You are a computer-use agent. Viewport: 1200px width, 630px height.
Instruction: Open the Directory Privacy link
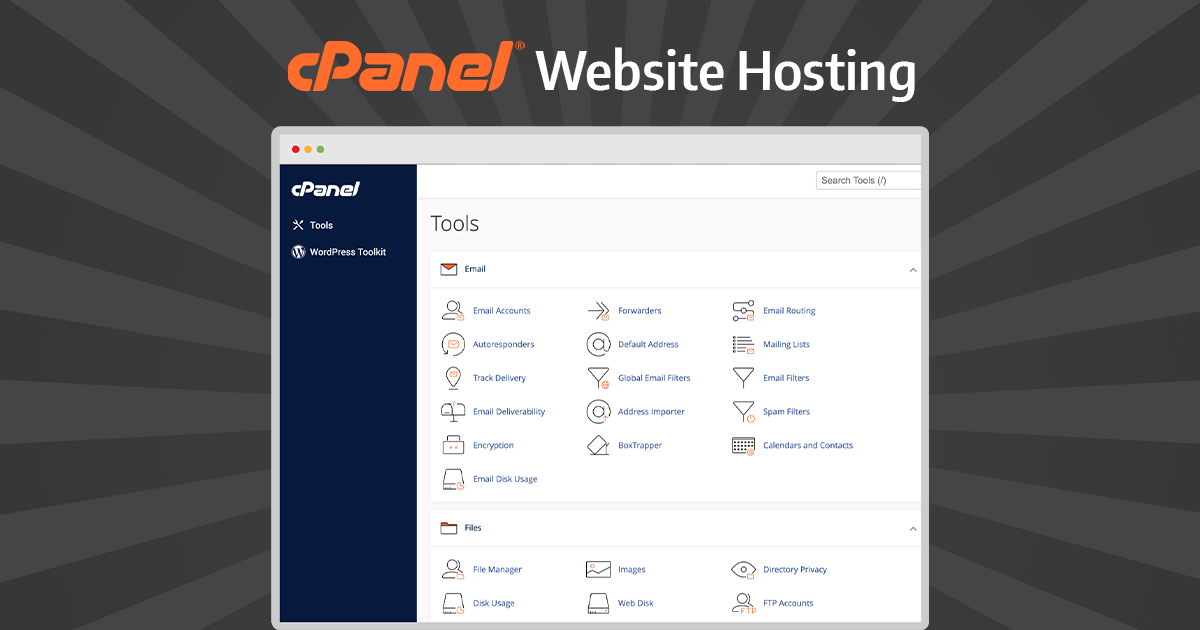coord(795,570)
